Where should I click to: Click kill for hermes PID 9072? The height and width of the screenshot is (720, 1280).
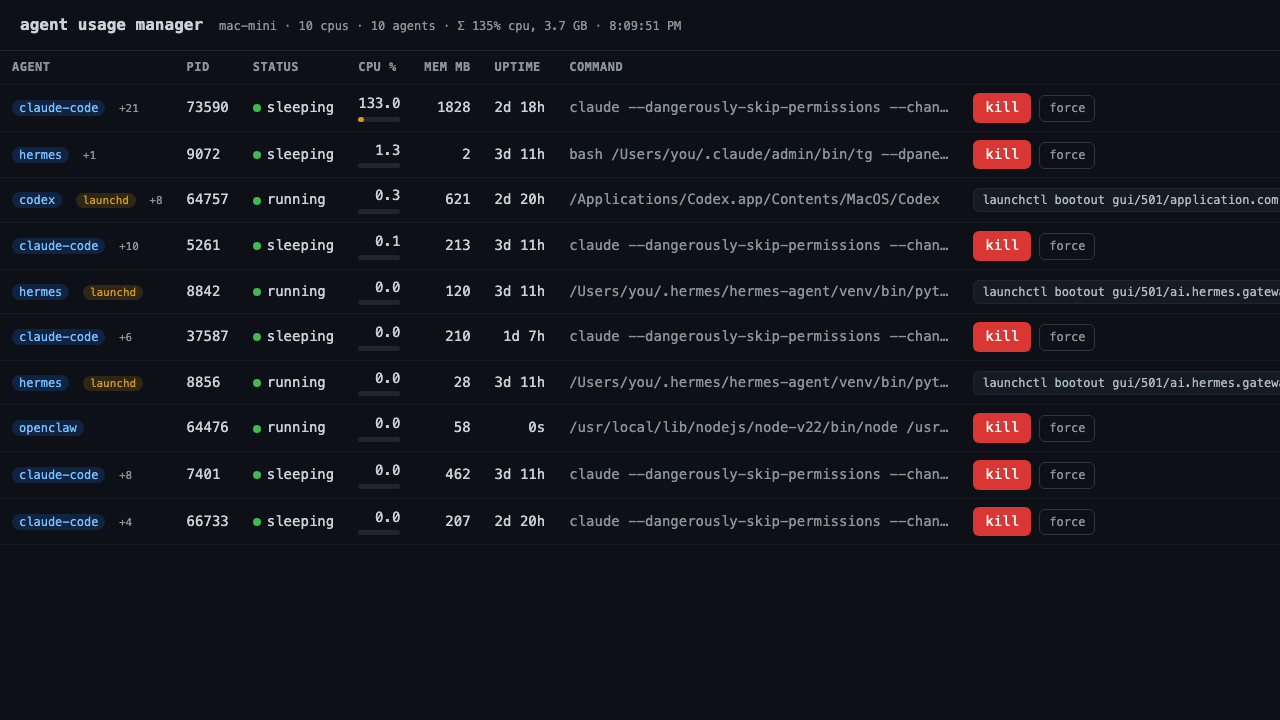pos(1001,155)
